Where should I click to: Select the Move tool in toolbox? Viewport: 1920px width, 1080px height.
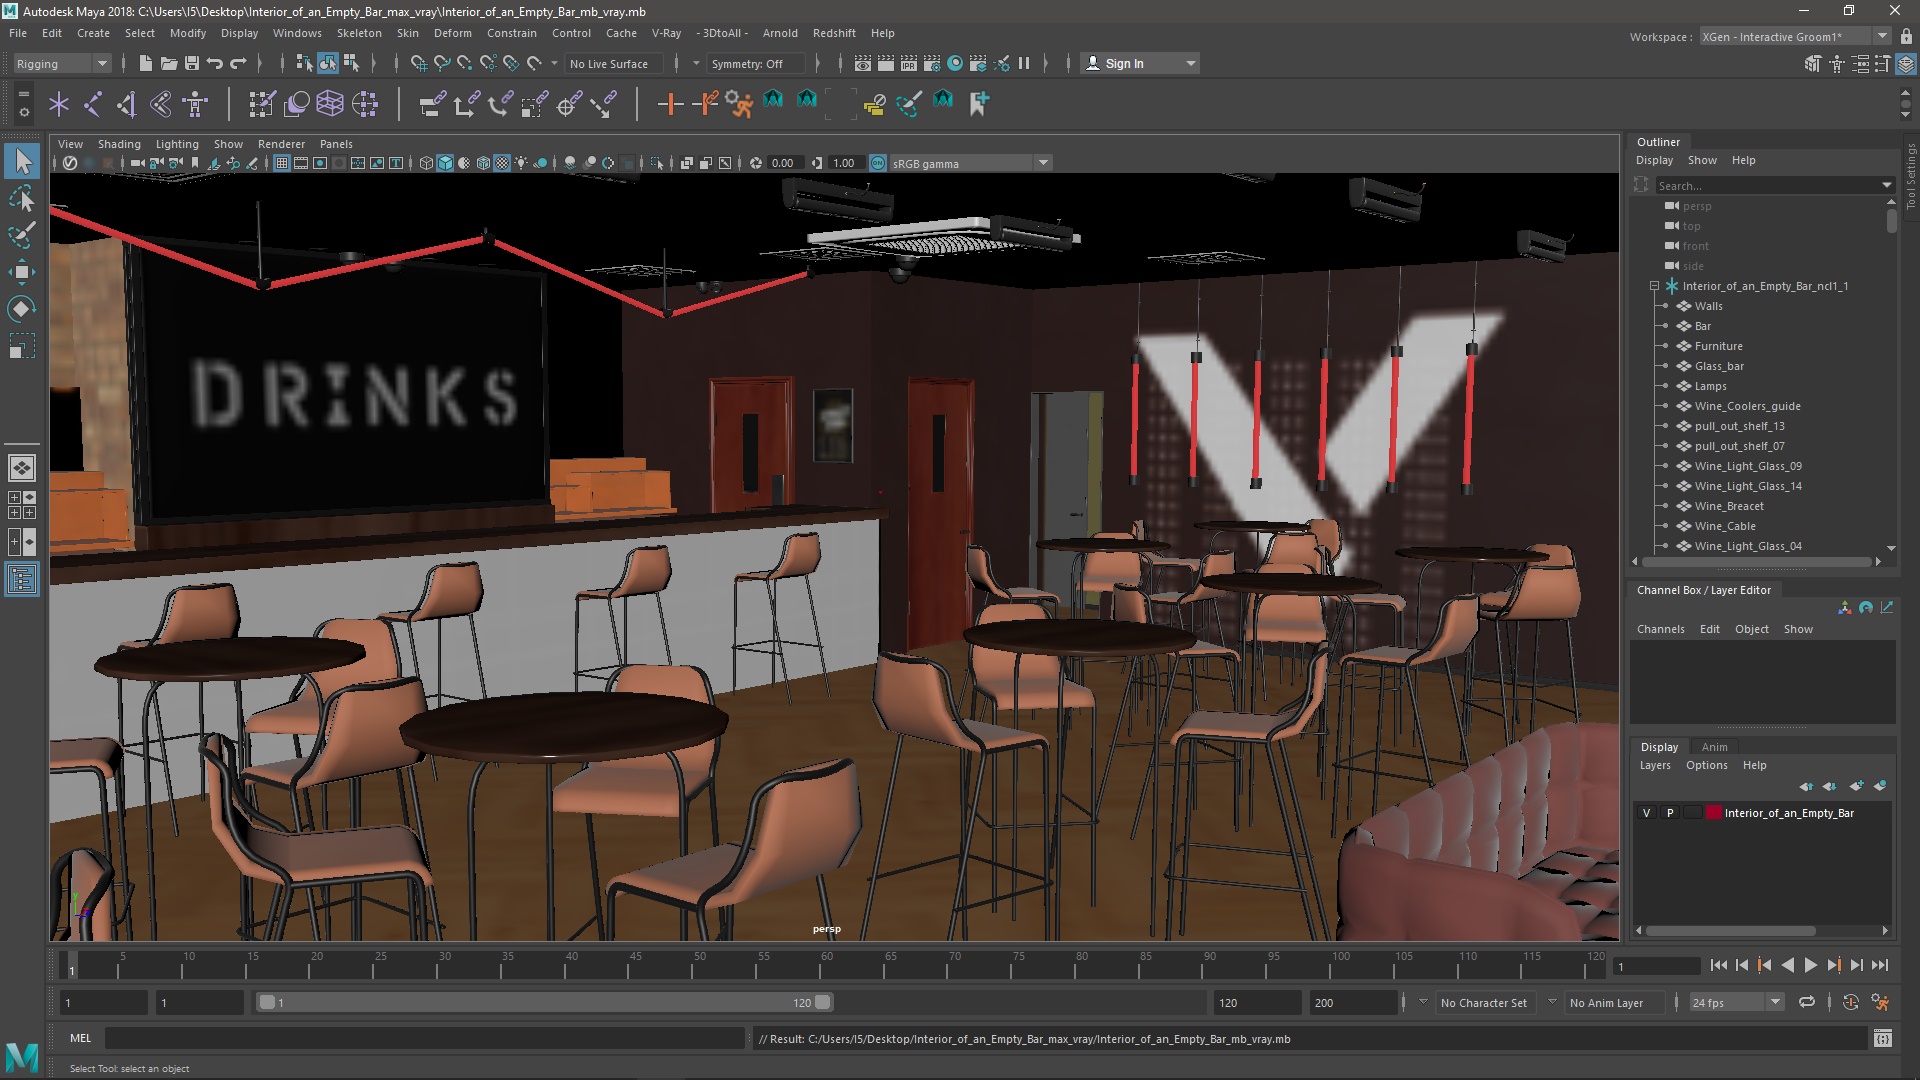pos(22,272)
